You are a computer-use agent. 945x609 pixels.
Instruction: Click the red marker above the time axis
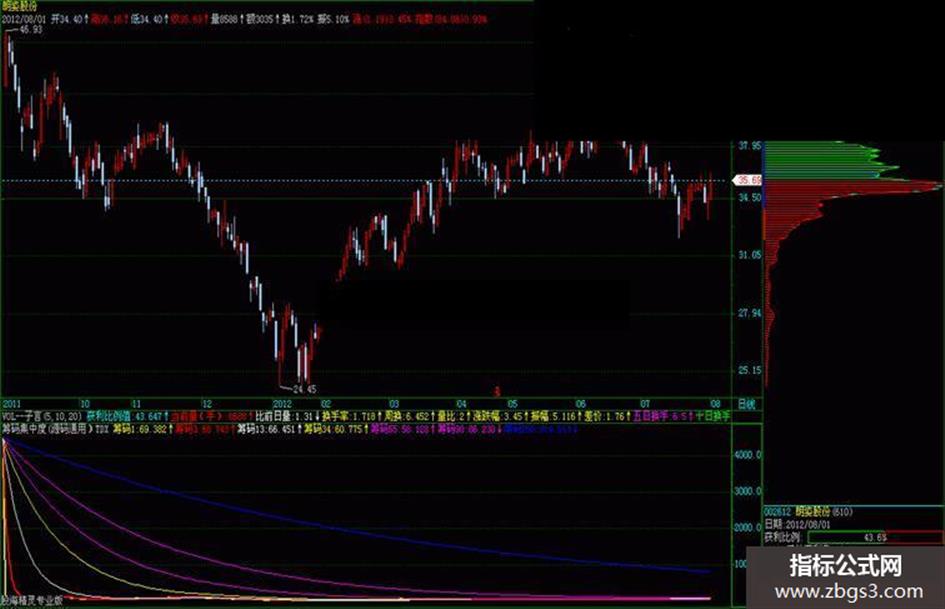point(497,391)
